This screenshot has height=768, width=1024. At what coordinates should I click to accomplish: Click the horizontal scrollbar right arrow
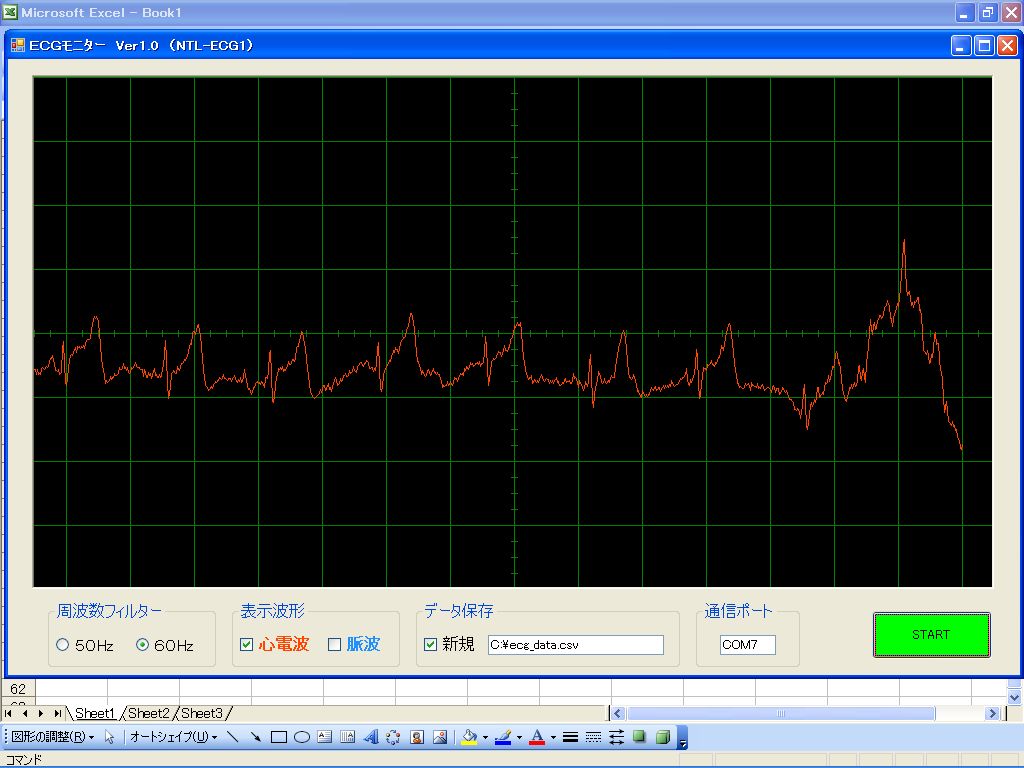tap(993, 713)
